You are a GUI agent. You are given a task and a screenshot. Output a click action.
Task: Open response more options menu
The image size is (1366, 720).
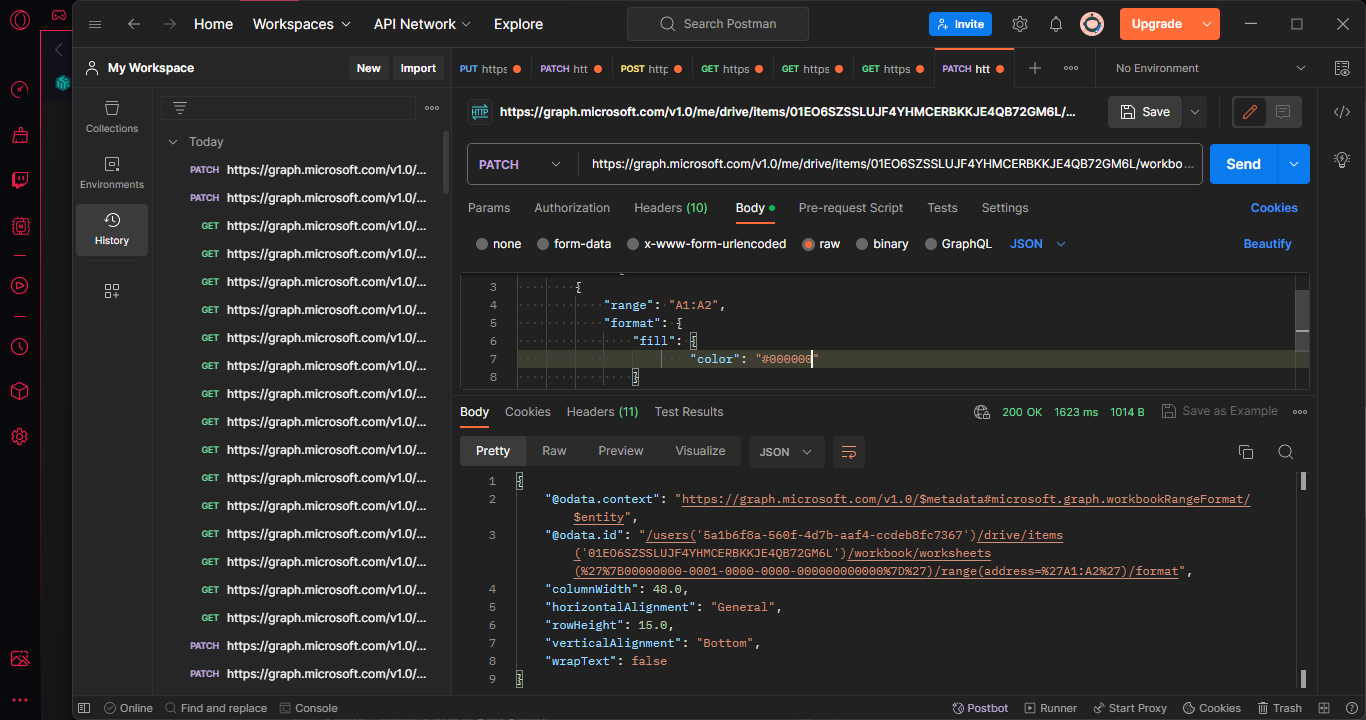pyautogui.click(x=1300, y=411)
